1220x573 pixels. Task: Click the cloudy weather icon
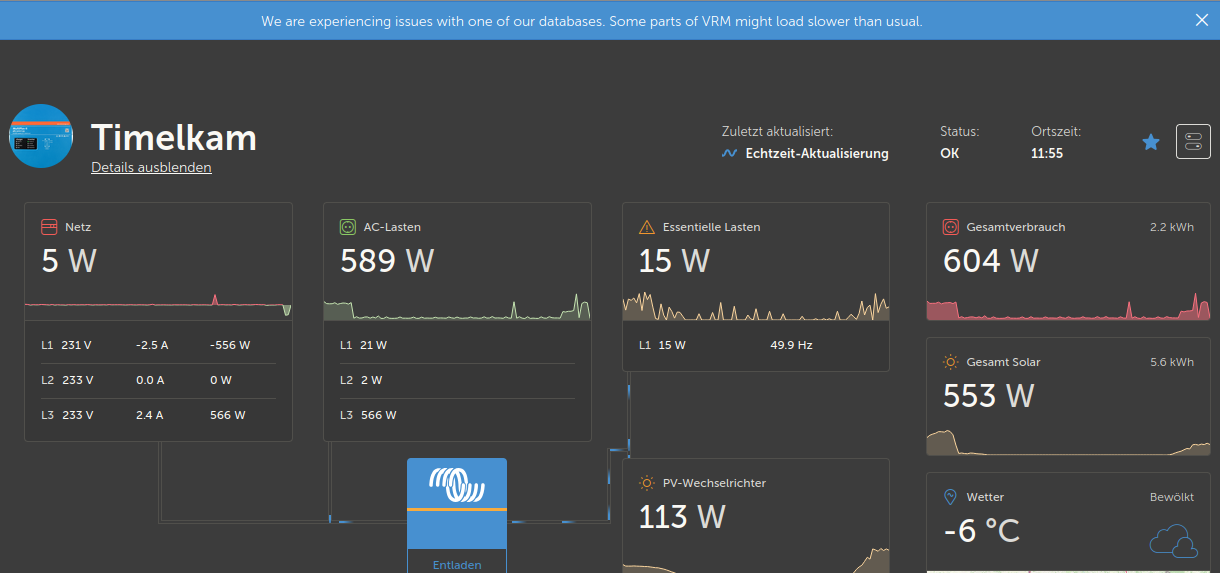pos(1172,540)
